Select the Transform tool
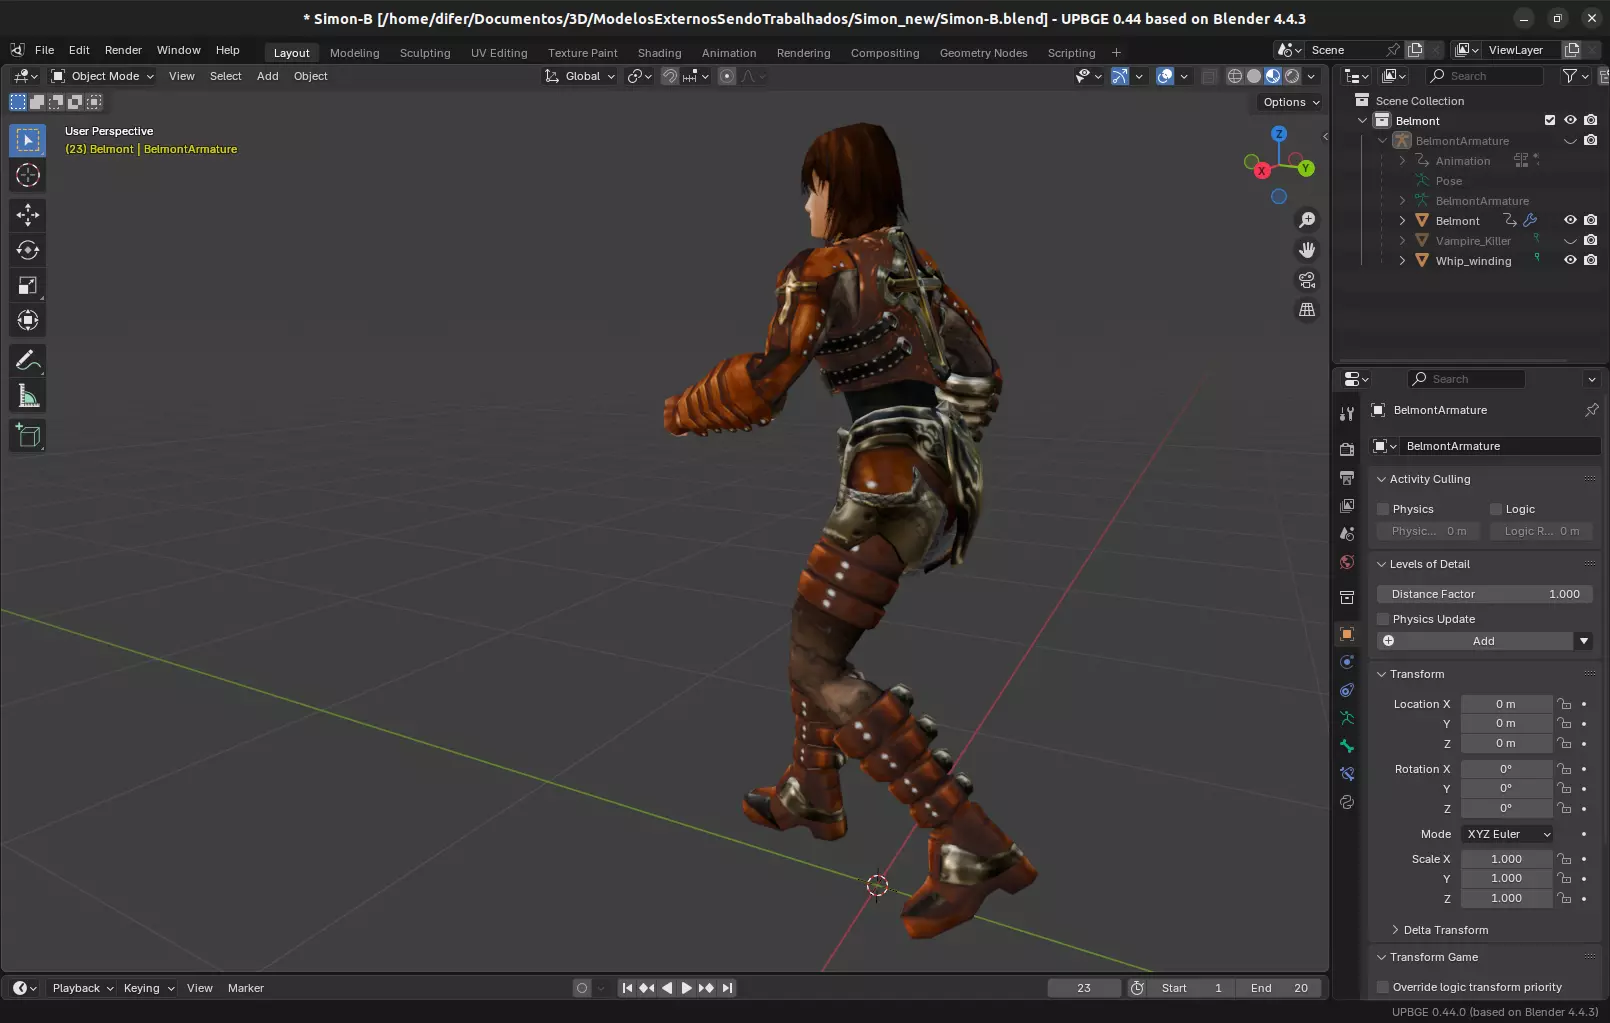 [28, 321]
